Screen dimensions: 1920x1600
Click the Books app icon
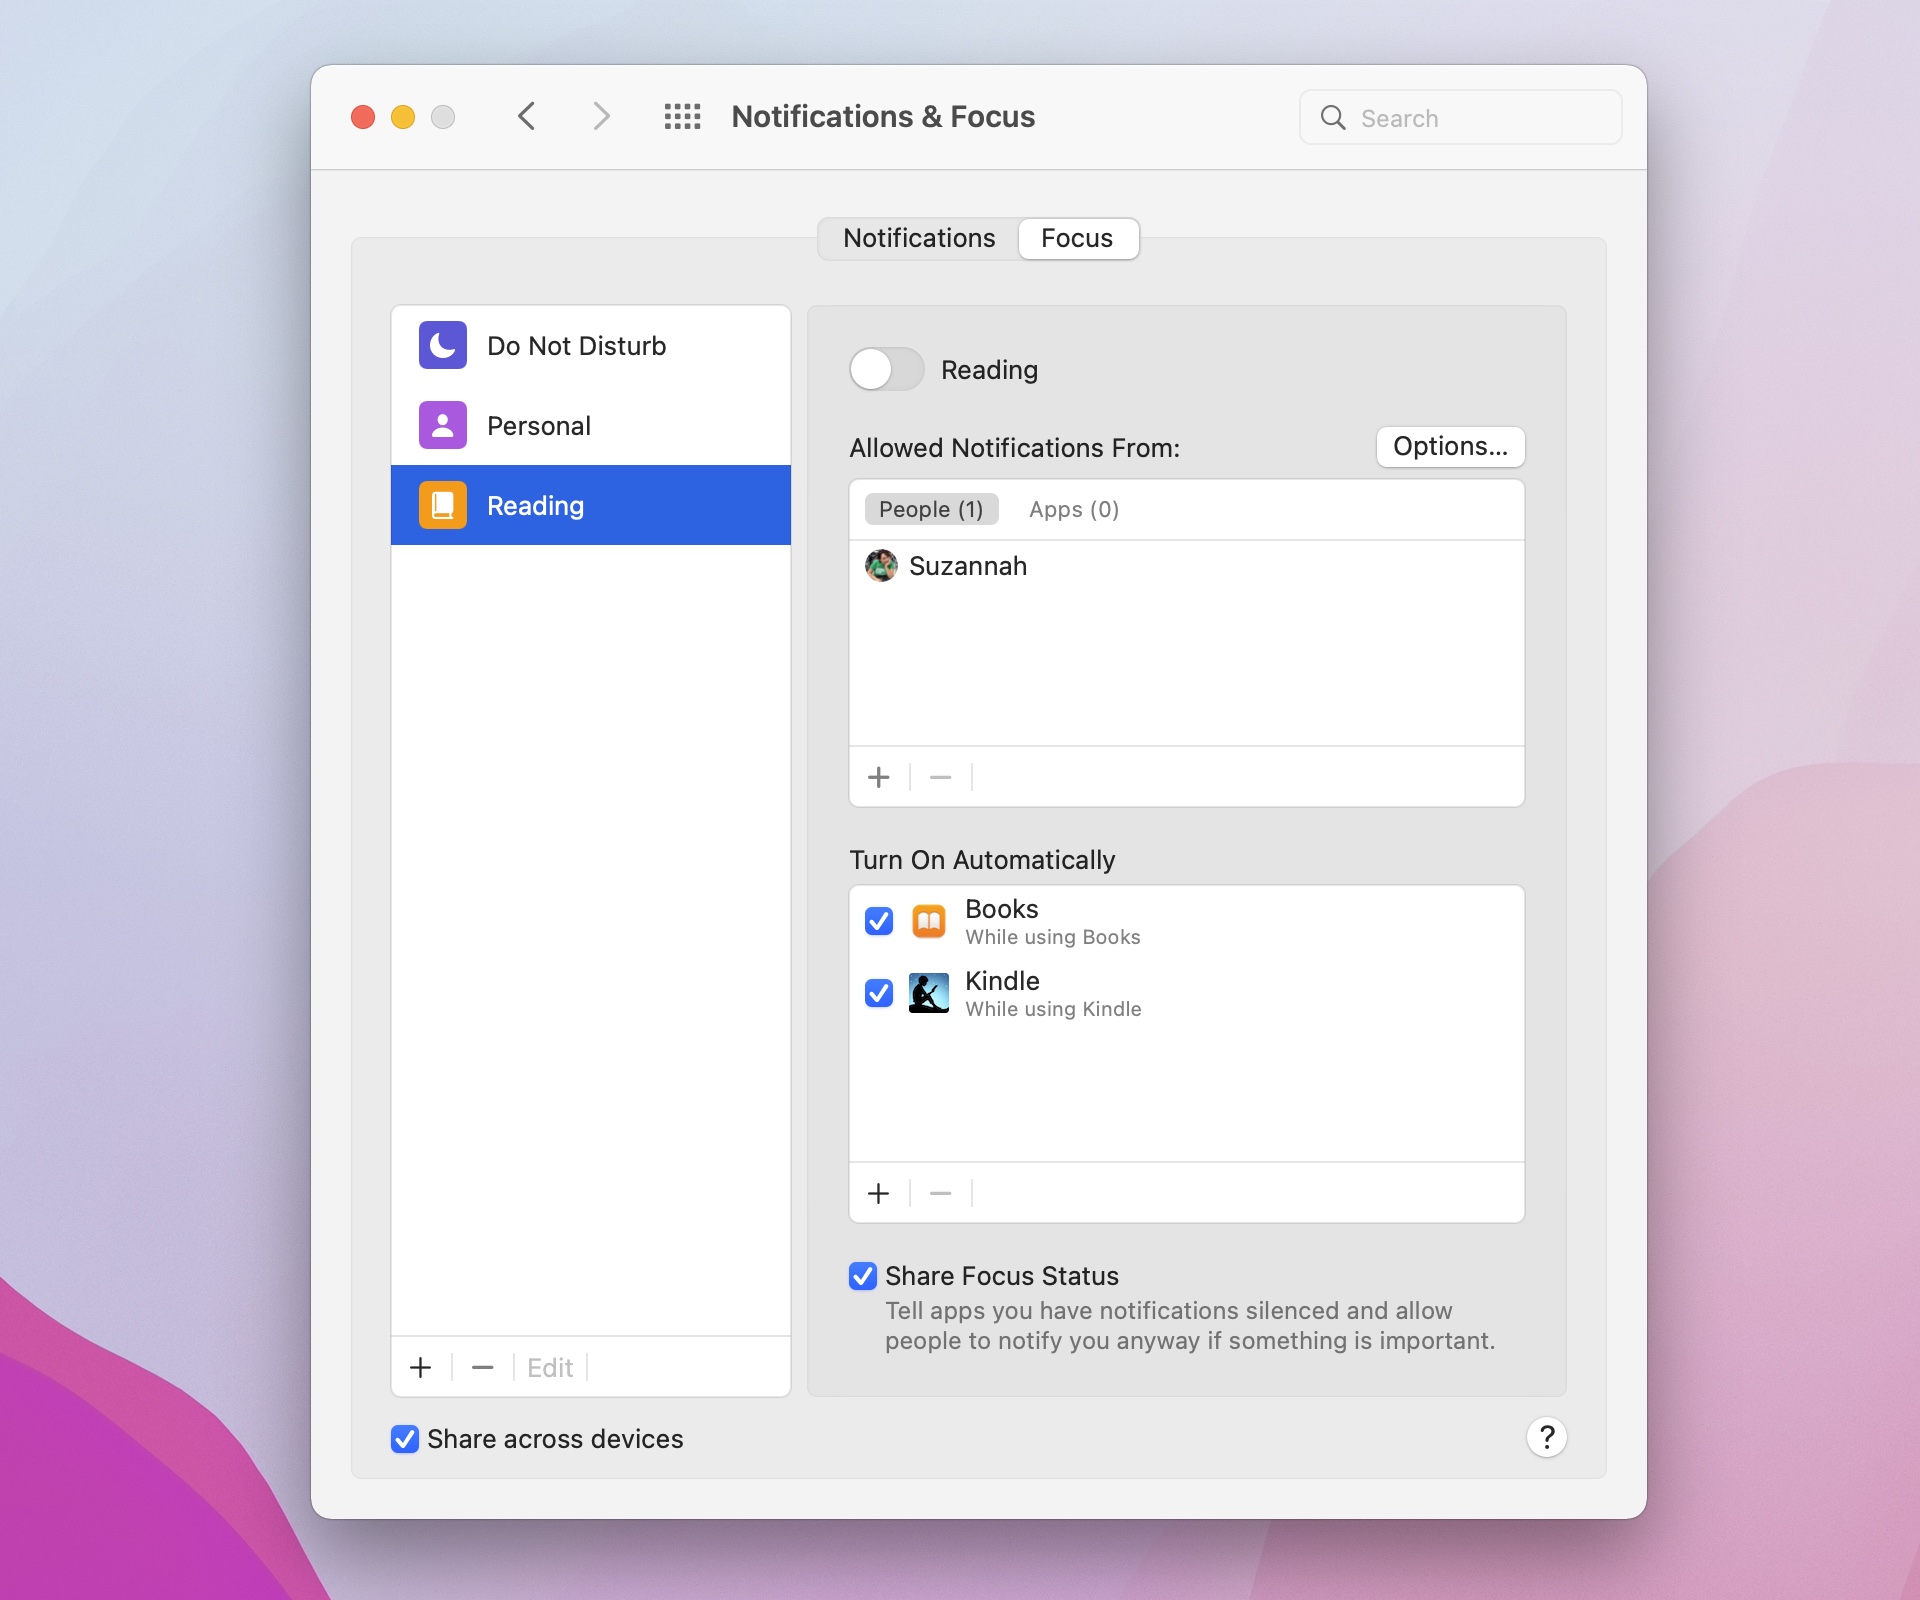(929, 921)
